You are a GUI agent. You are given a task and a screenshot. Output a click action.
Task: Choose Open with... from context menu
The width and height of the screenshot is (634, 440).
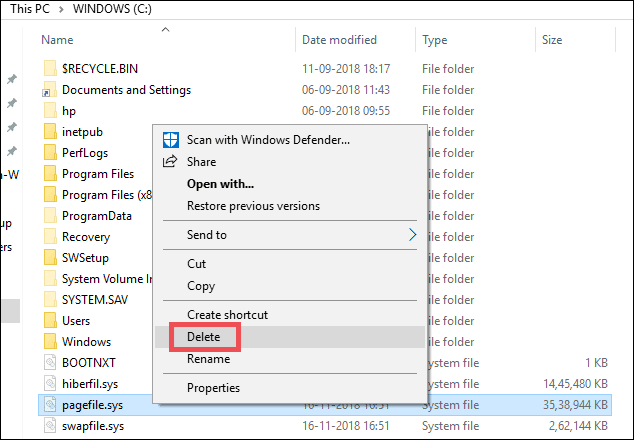pos(290,184)
